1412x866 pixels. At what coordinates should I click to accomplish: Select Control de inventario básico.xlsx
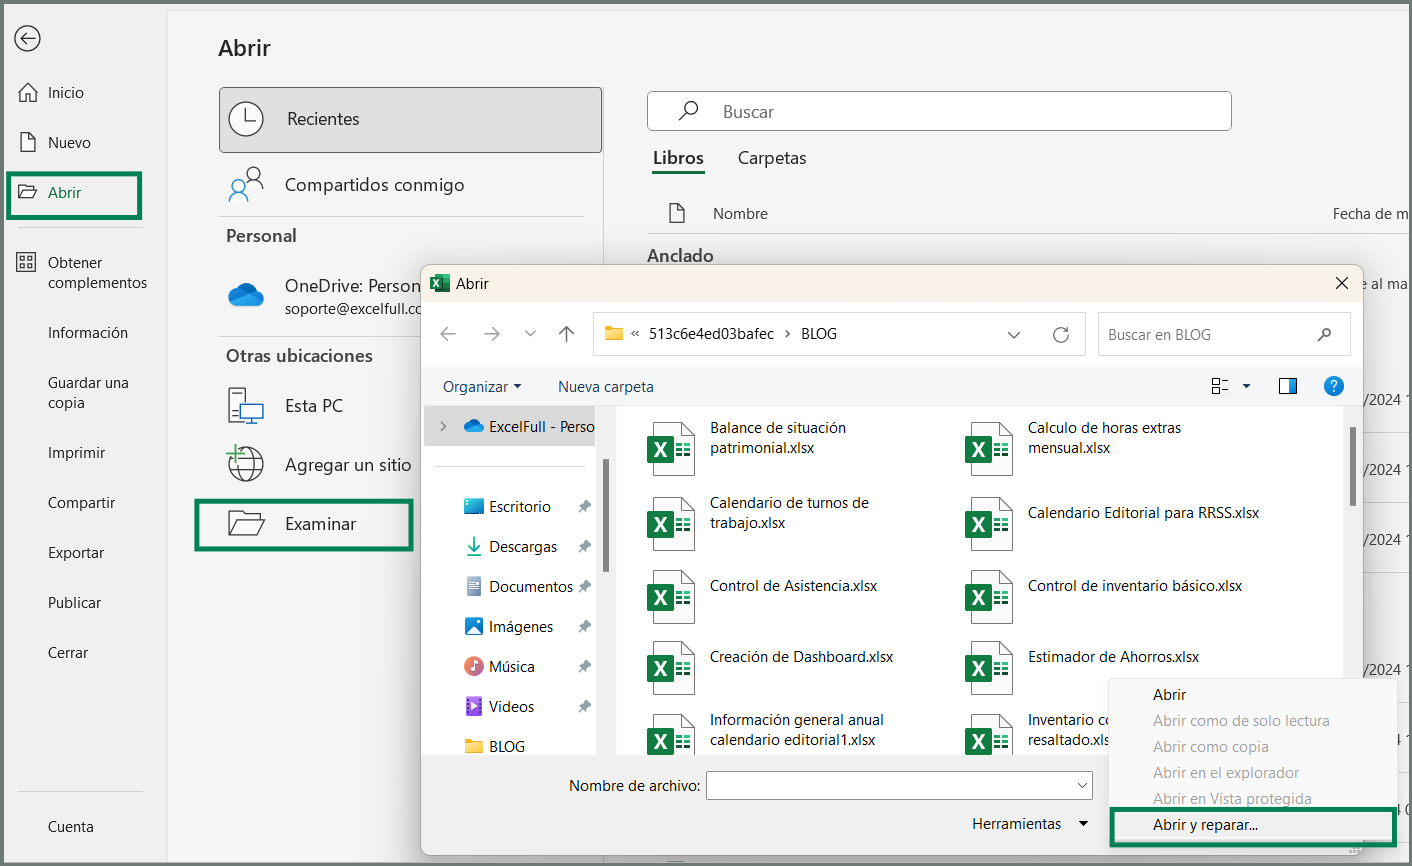click(x=1104, y=596)
